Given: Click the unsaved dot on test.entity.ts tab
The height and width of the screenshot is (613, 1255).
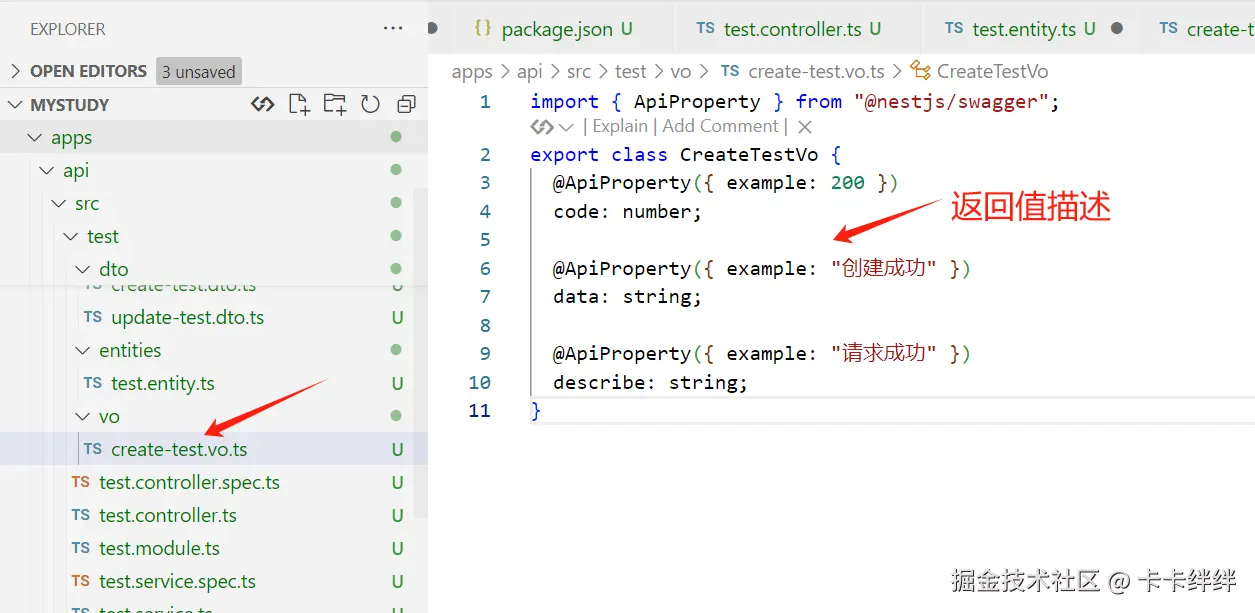Looking at the screenshot, I should (1117, 29).
